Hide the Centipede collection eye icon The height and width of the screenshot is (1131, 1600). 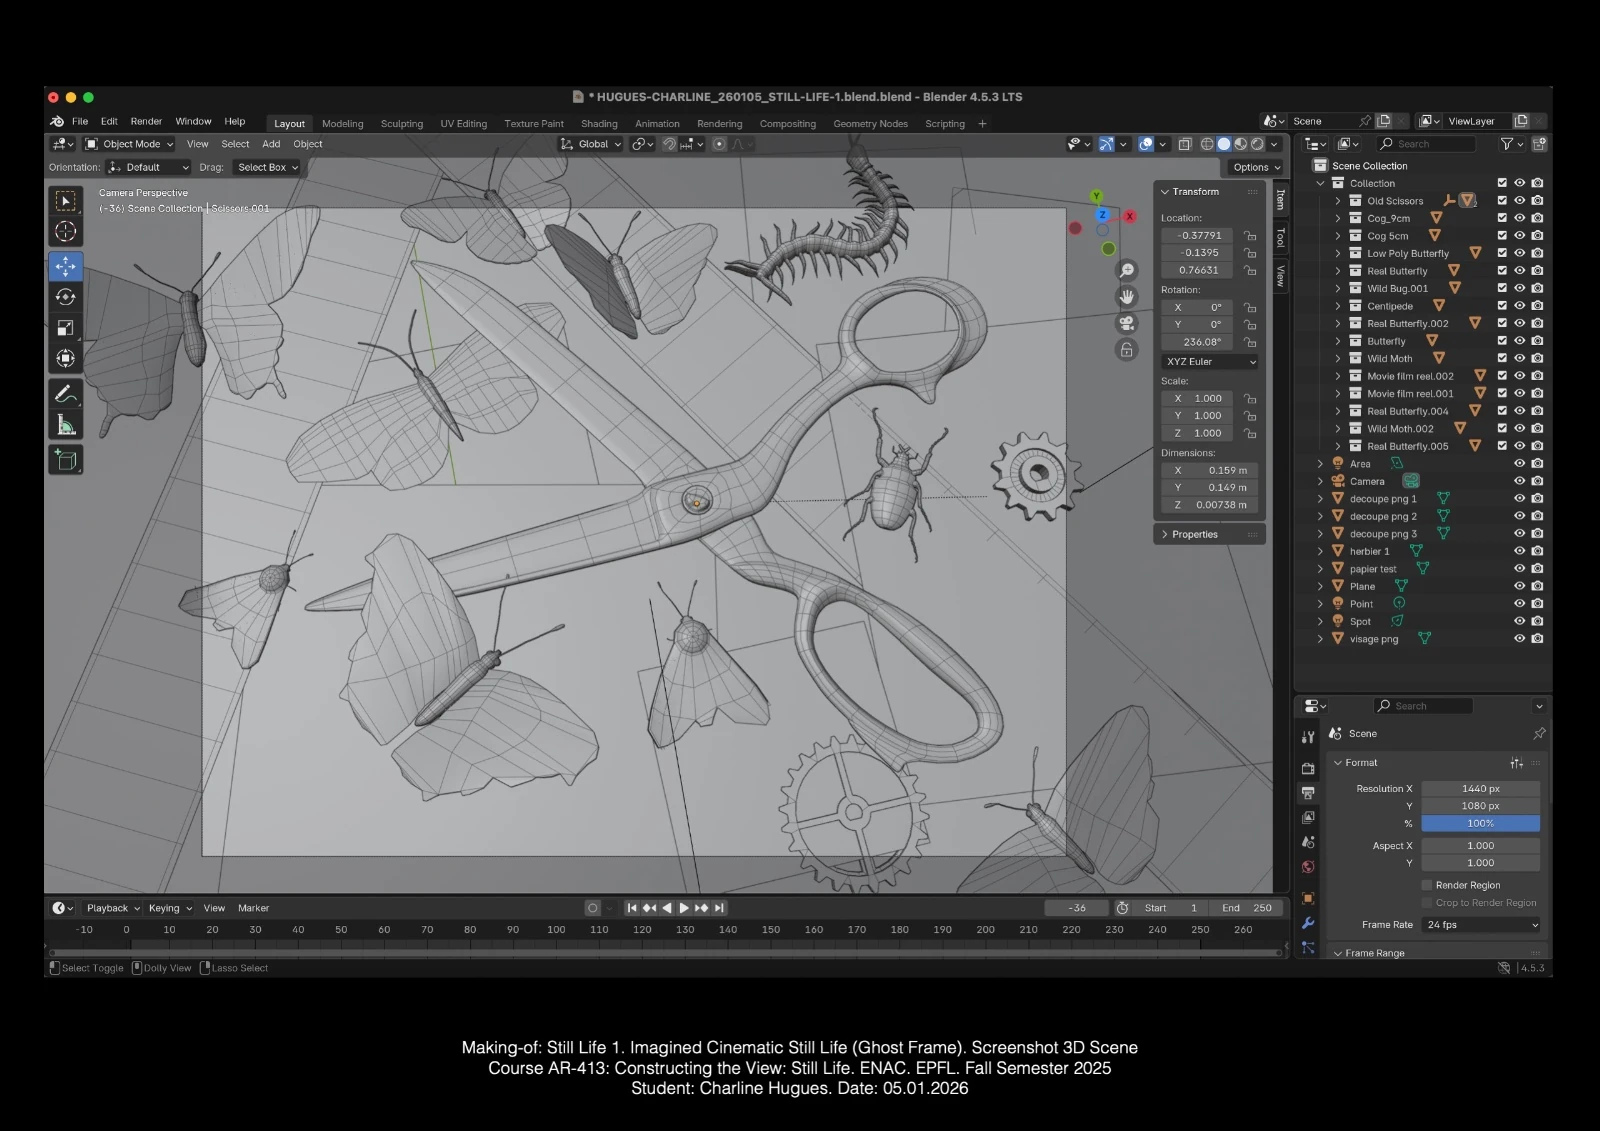tap(1520, 306)
